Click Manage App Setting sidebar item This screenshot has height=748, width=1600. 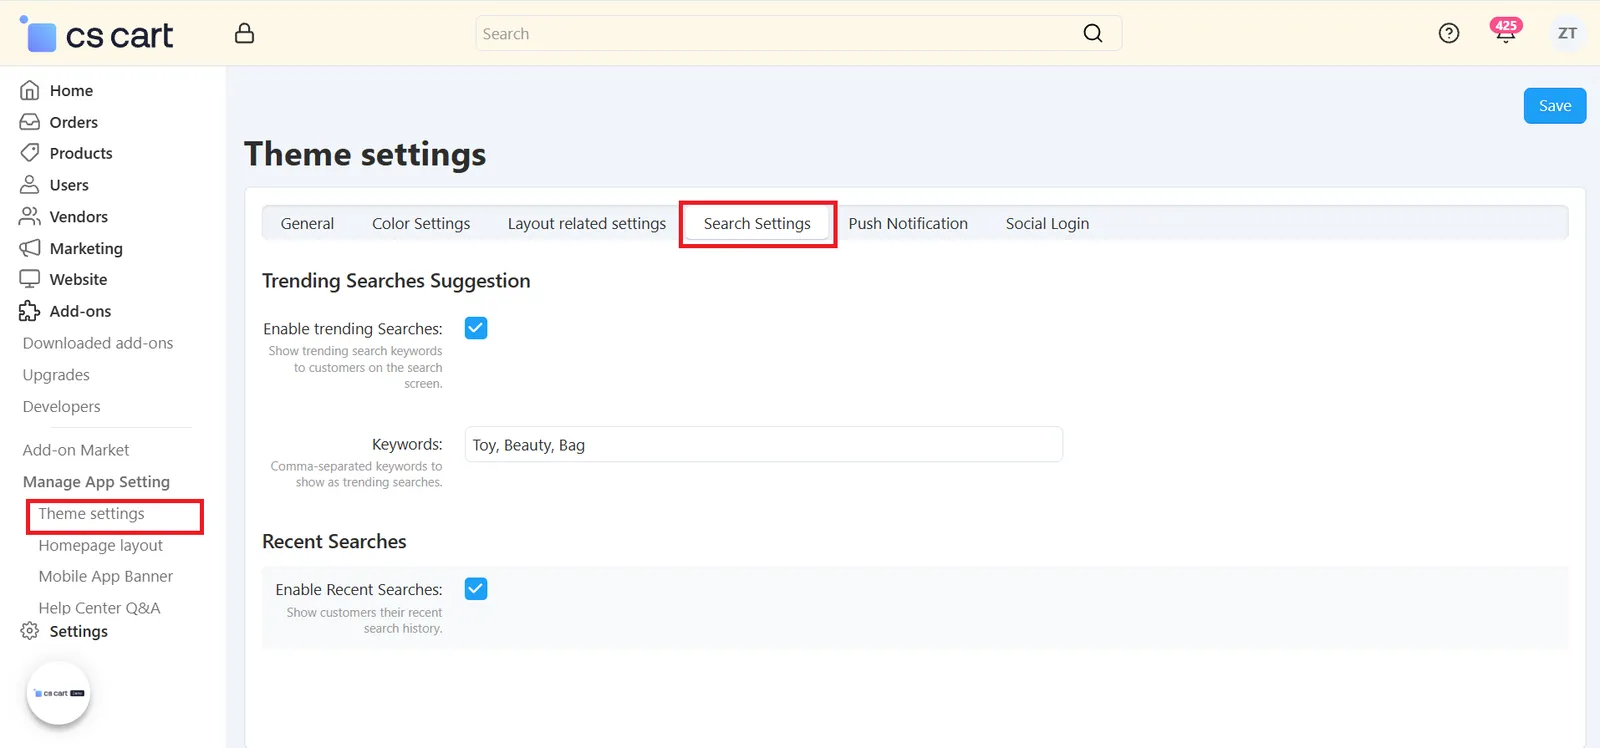tap(96, 482)
